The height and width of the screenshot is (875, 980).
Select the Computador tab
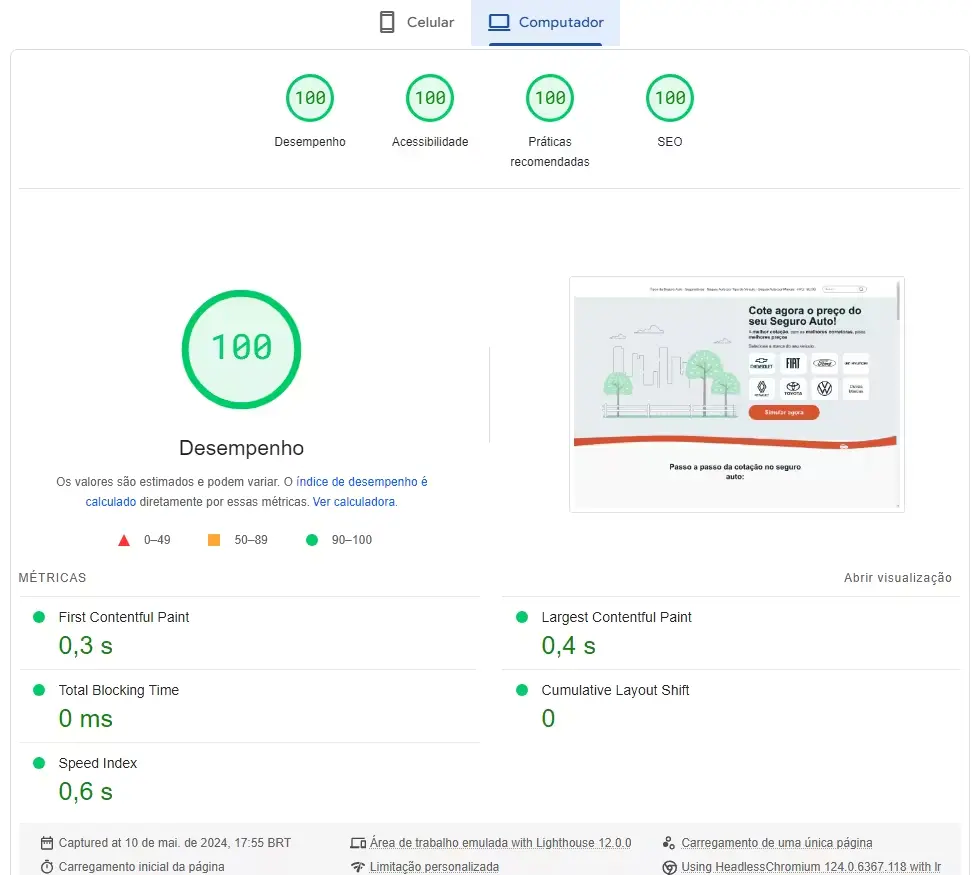tap(545, 21)
